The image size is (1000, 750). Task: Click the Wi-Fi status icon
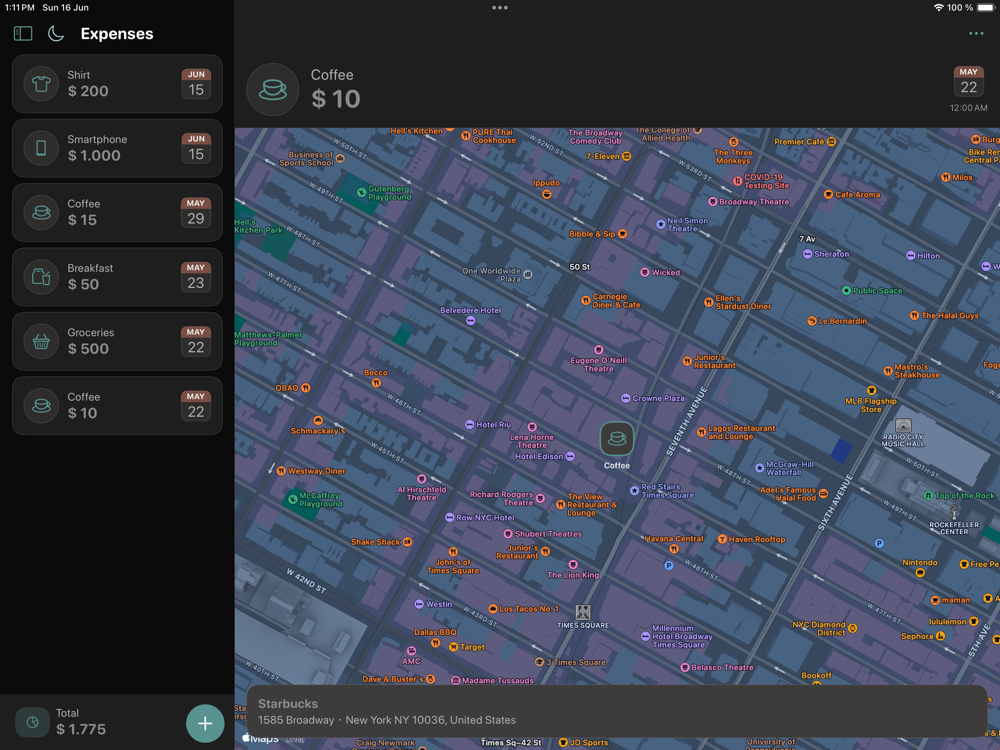coord(938,8)
